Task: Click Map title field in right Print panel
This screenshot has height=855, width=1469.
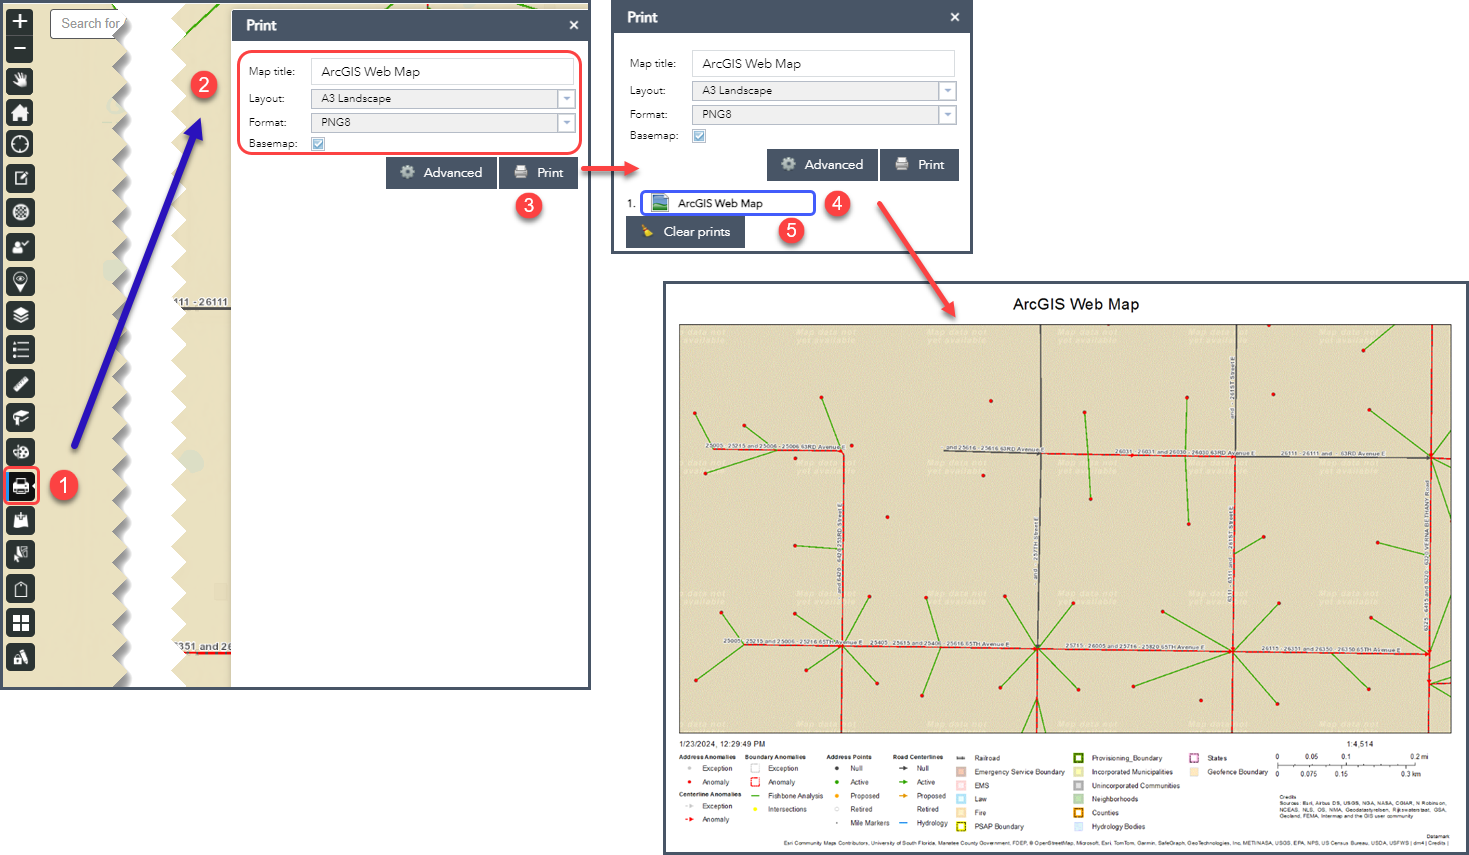Action: (823, 64)
